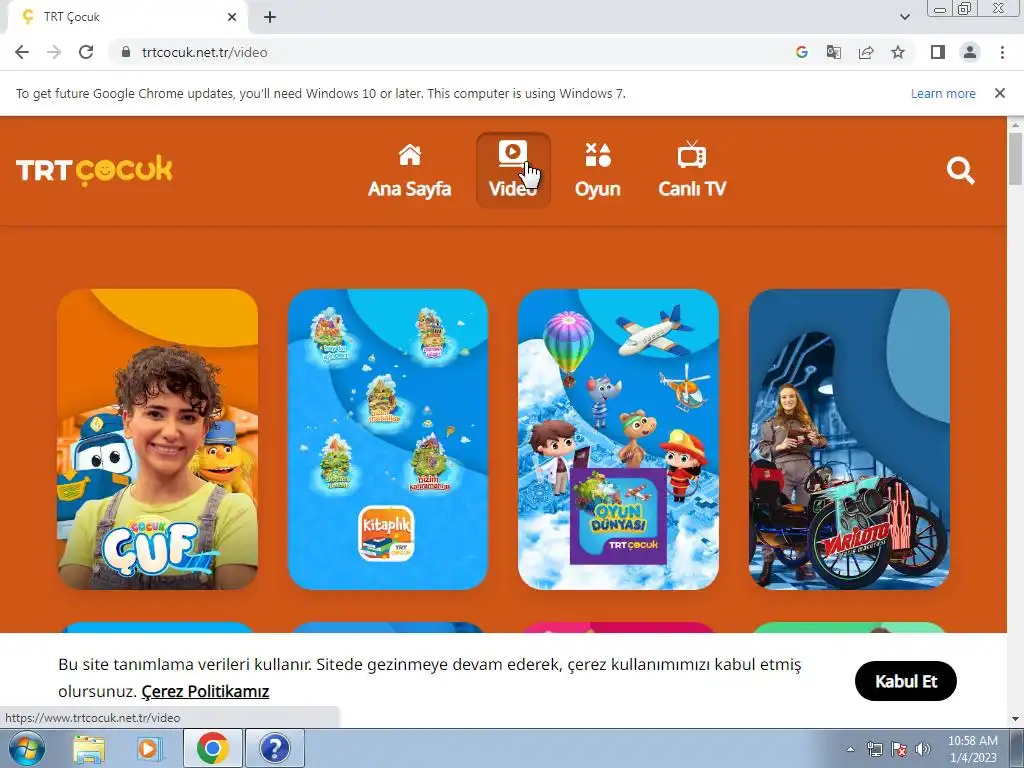Open the Çocuk Çuf show card
The width and height of the screenshot is (1024, 768).
pos(157,440)
